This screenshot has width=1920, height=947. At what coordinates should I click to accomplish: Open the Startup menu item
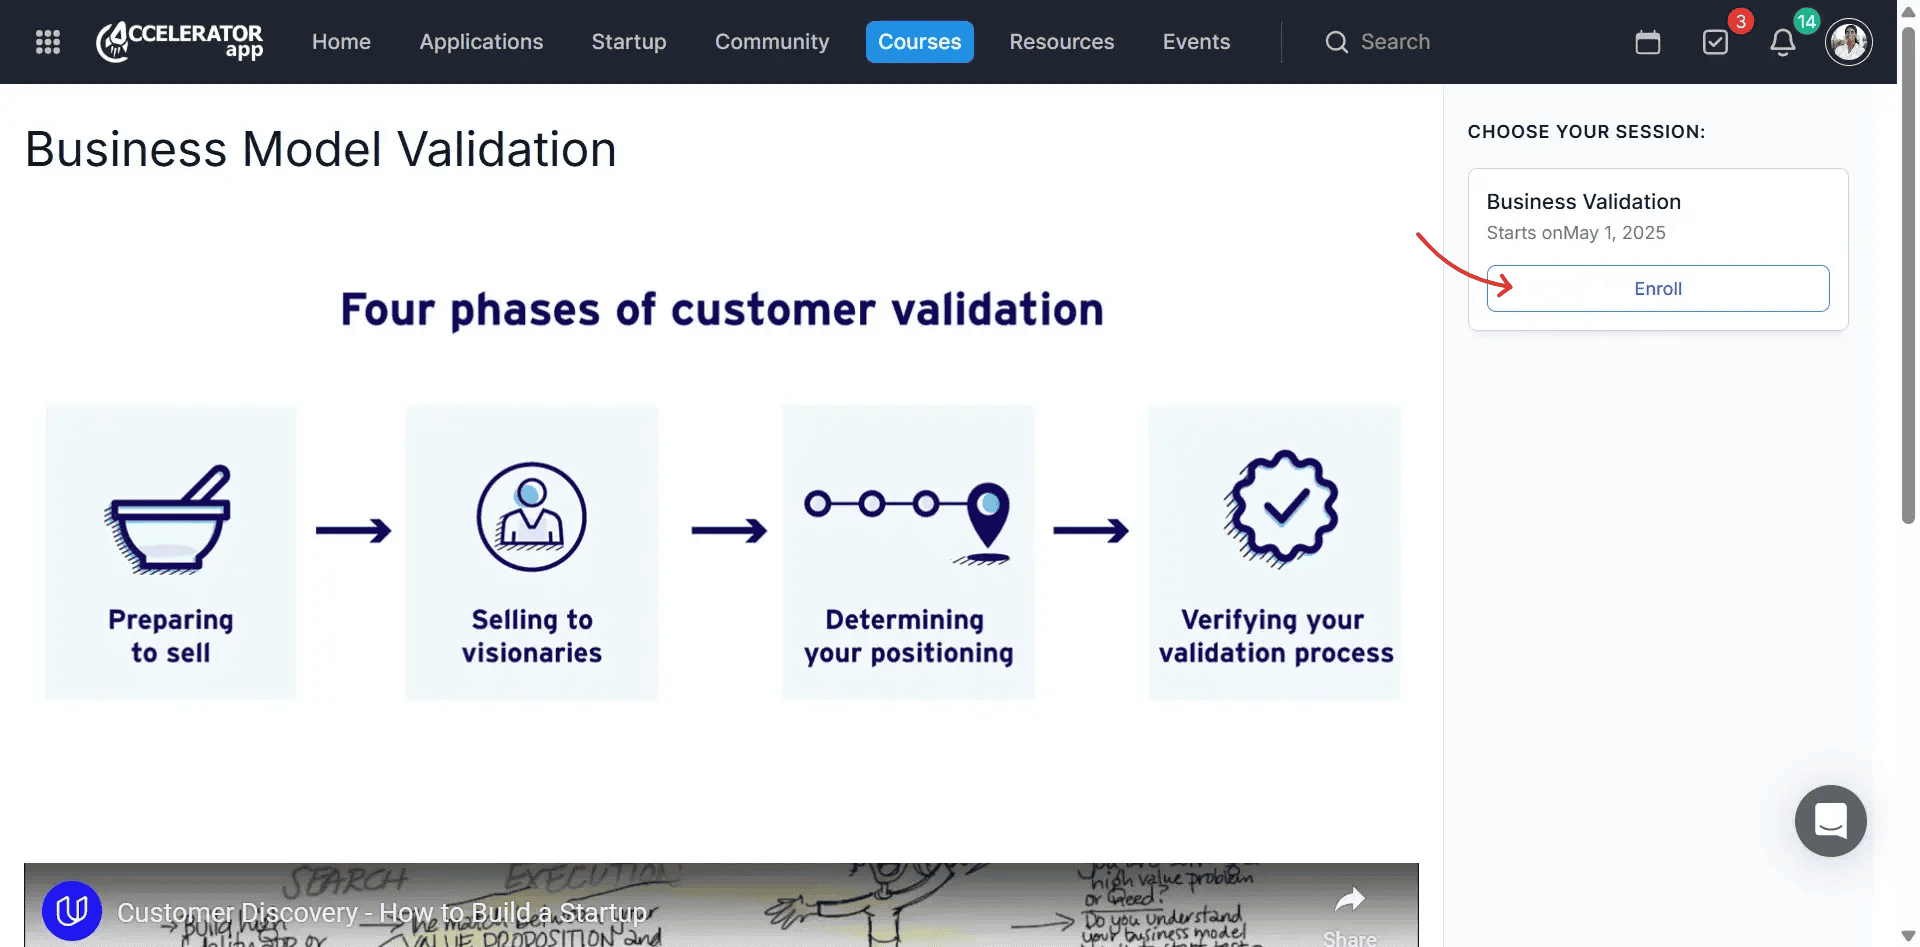pyautogui.click(x=628, y=42)
